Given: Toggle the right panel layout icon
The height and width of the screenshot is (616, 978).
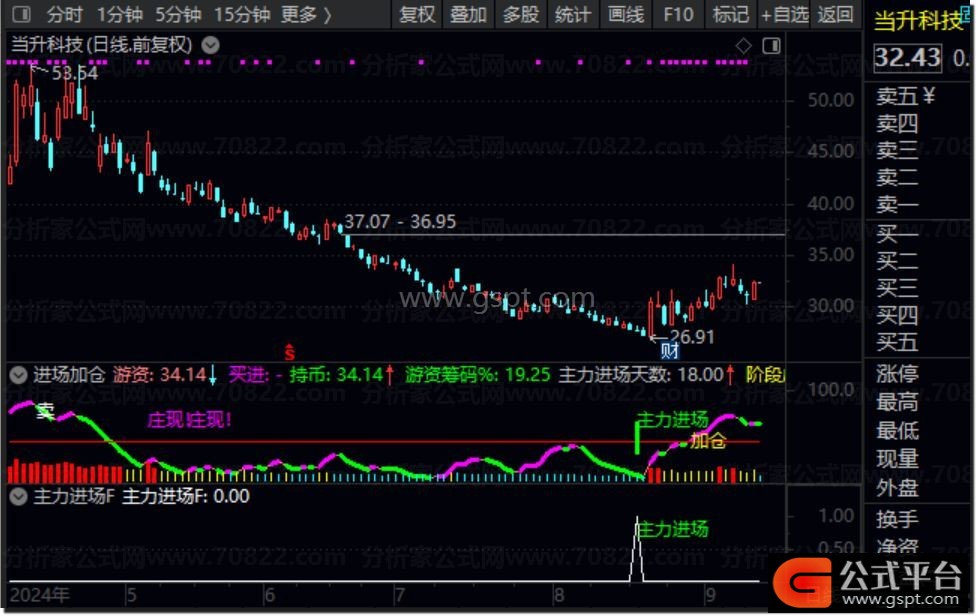Looking at the screenshot, I should (x=772, y=46).
